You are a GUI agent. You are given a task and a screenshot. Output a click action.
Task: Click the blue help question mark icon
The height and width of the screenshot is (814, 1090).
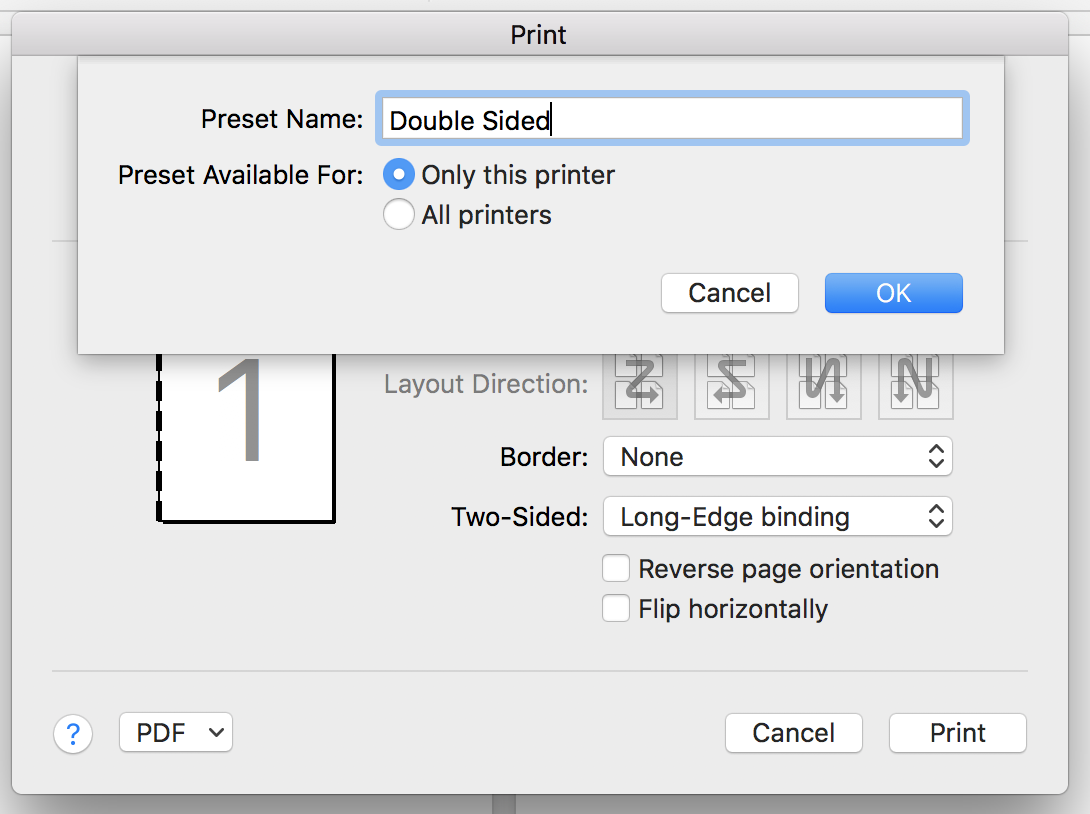tap(73, 734)
